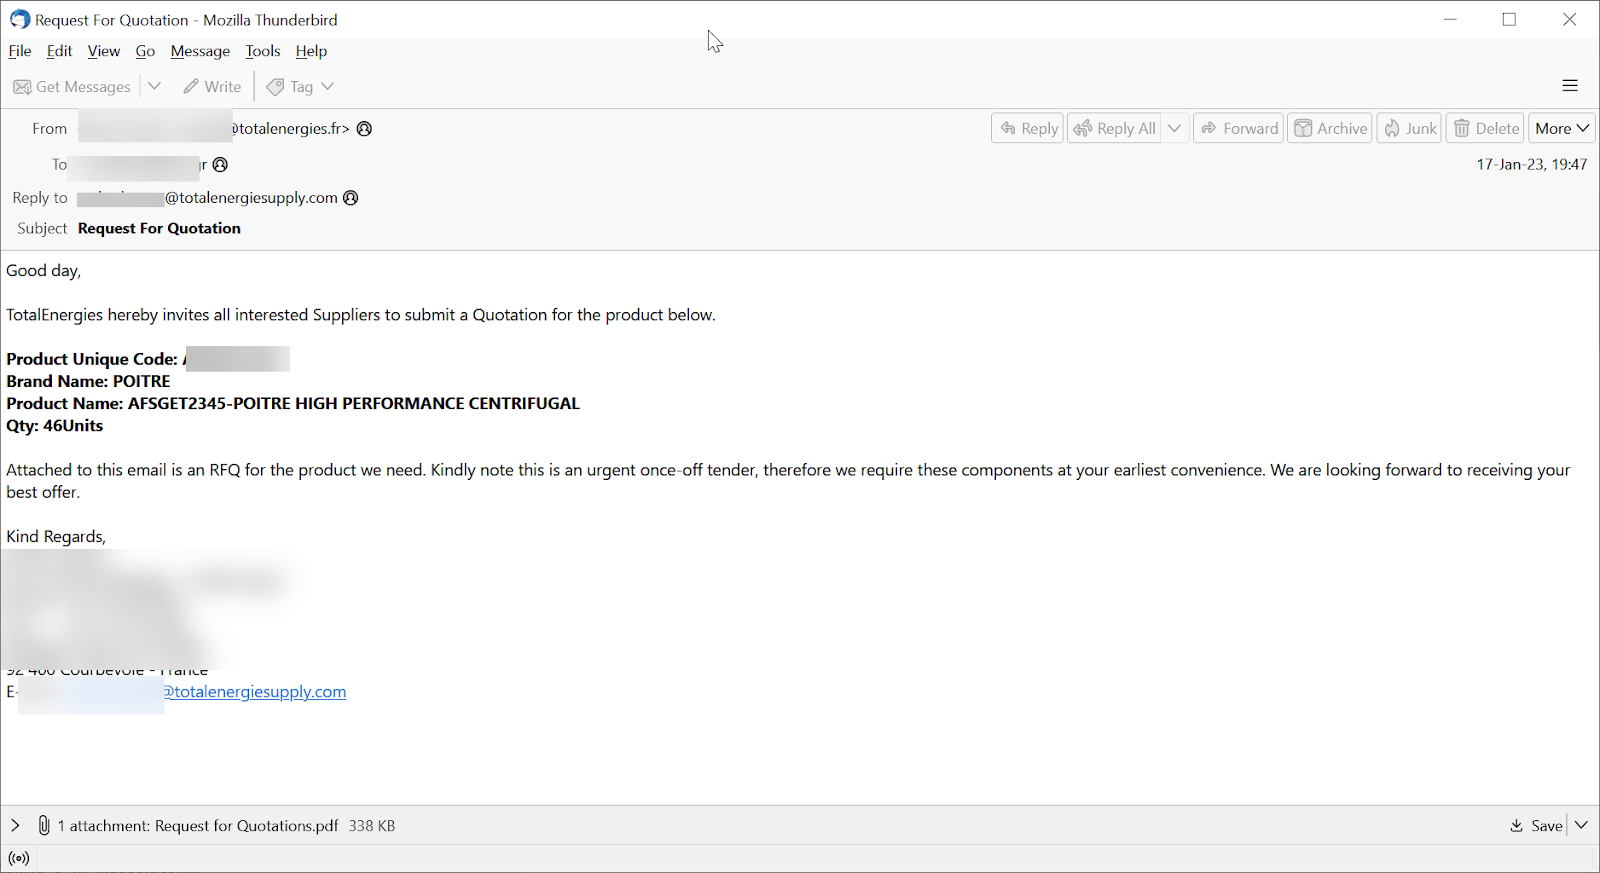
Task: Click contact icon next to To address
Action: pyautogui.click(x=221, y=165)
